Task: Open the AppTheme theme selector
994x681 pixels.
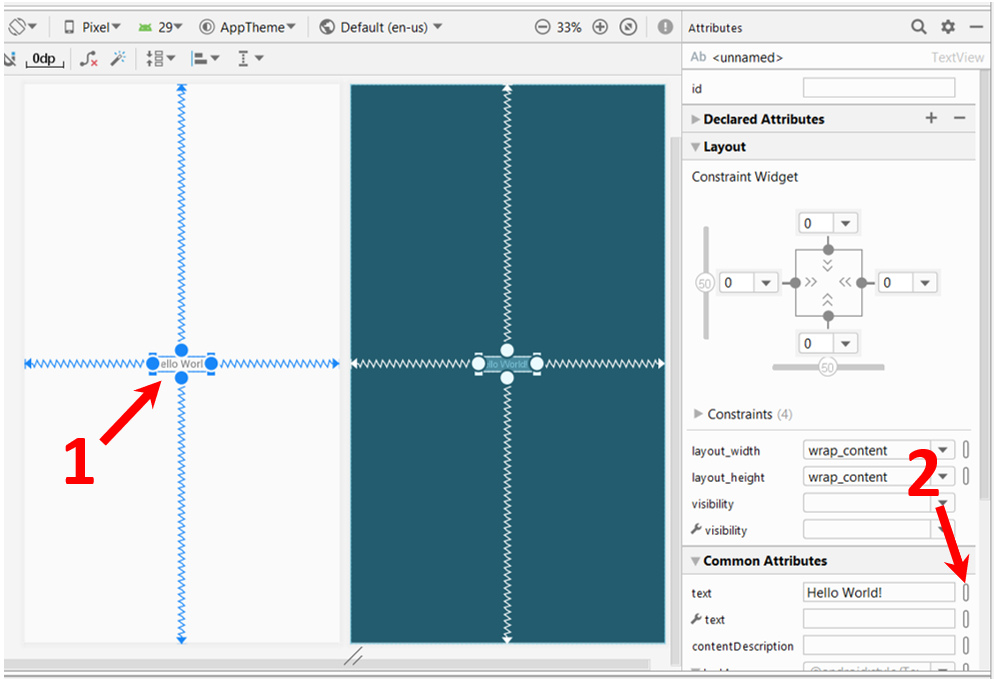Action: (x=248, y=27)
